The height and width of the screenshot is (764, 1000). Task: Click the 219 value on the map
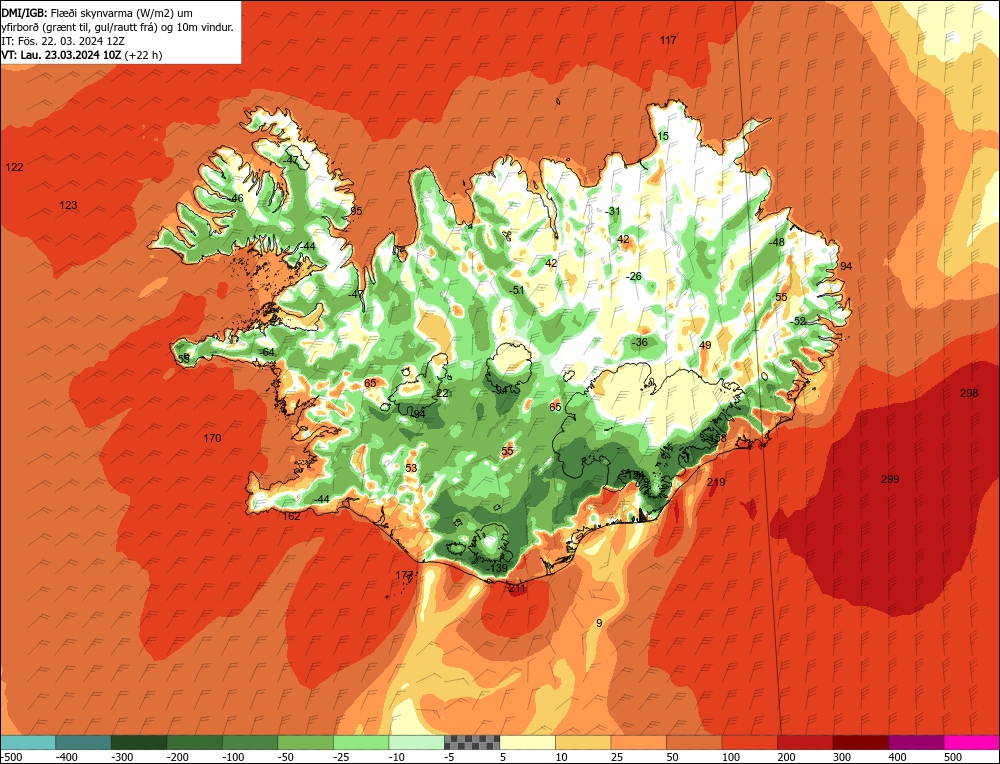(716, 482)
